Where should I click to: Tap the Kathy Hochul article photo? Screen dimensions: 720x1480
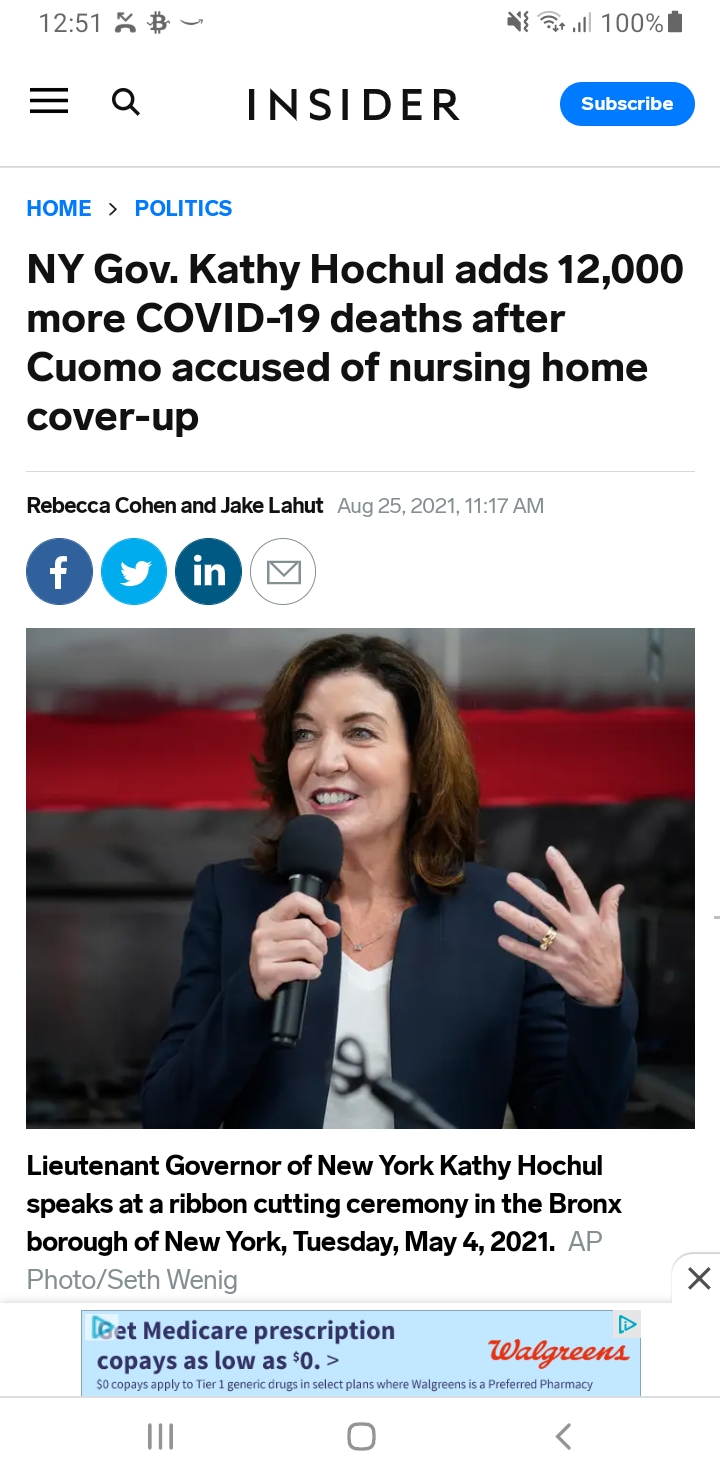tap(360, 878)
